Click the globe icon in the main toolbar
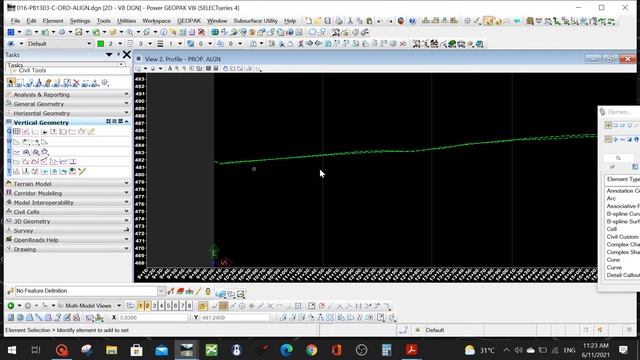Image resolution: width=640 pixels, height=360 pixels. click(215, 32)
